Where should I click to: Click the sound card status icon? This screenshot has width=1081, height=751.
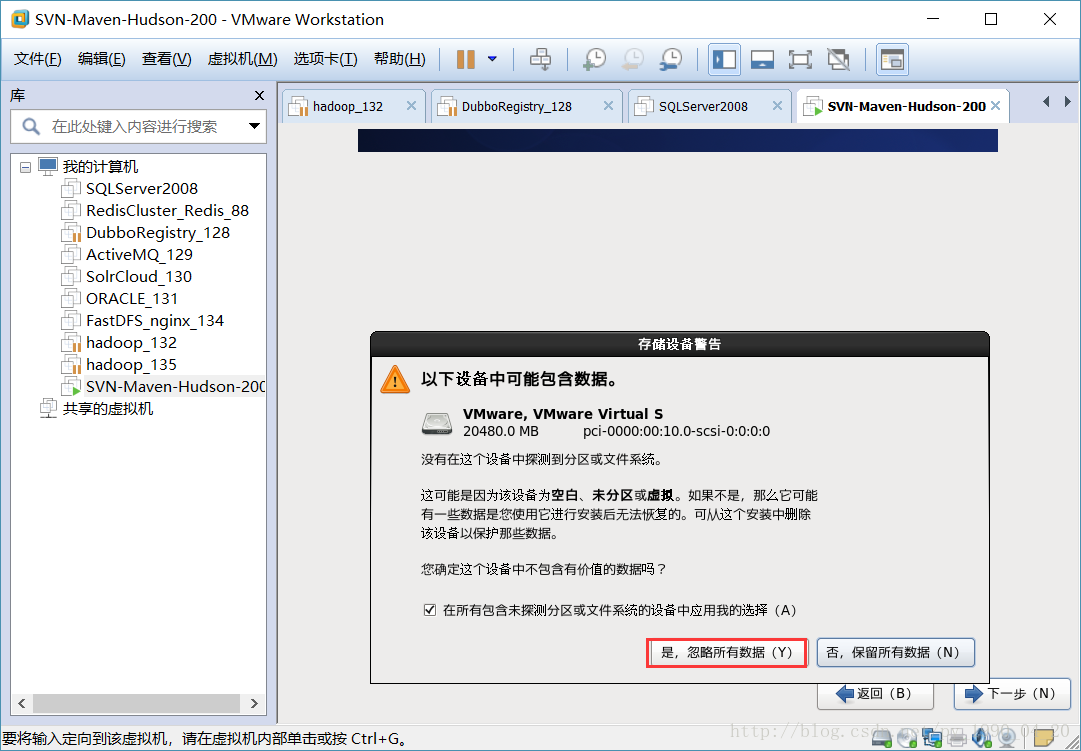982,739
